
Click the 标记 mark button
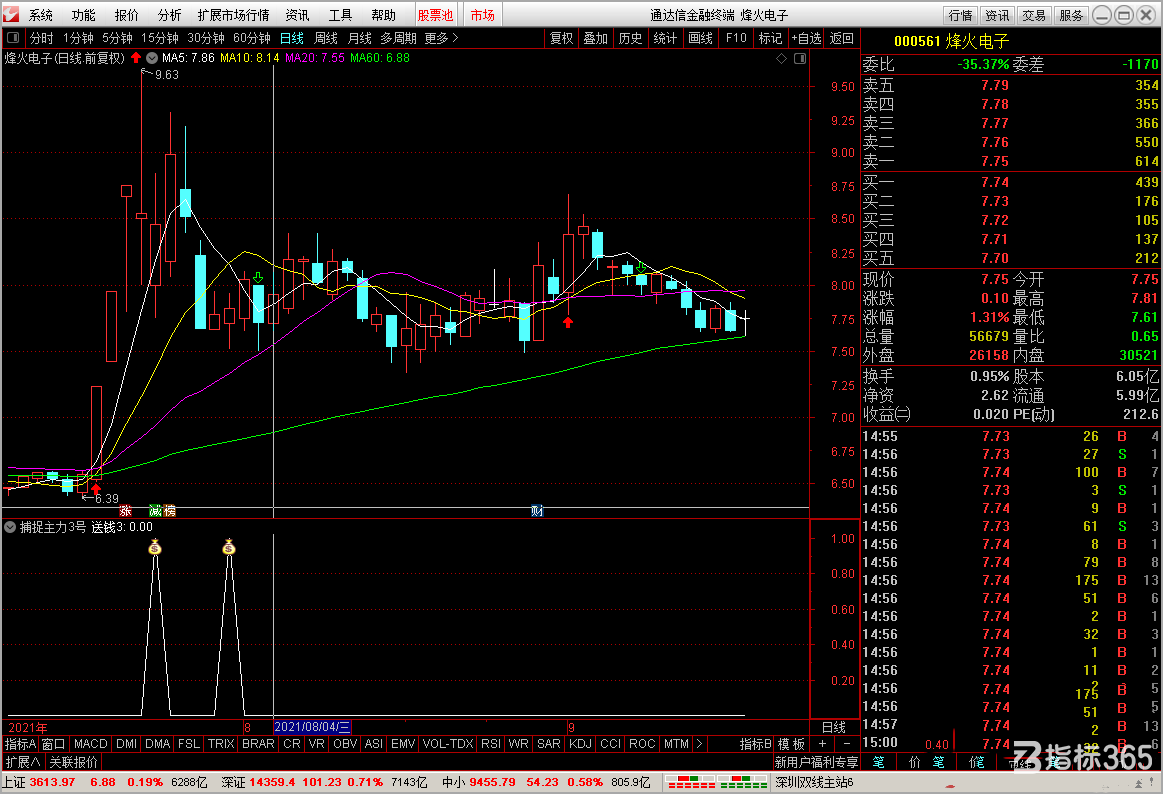point(771,38)
